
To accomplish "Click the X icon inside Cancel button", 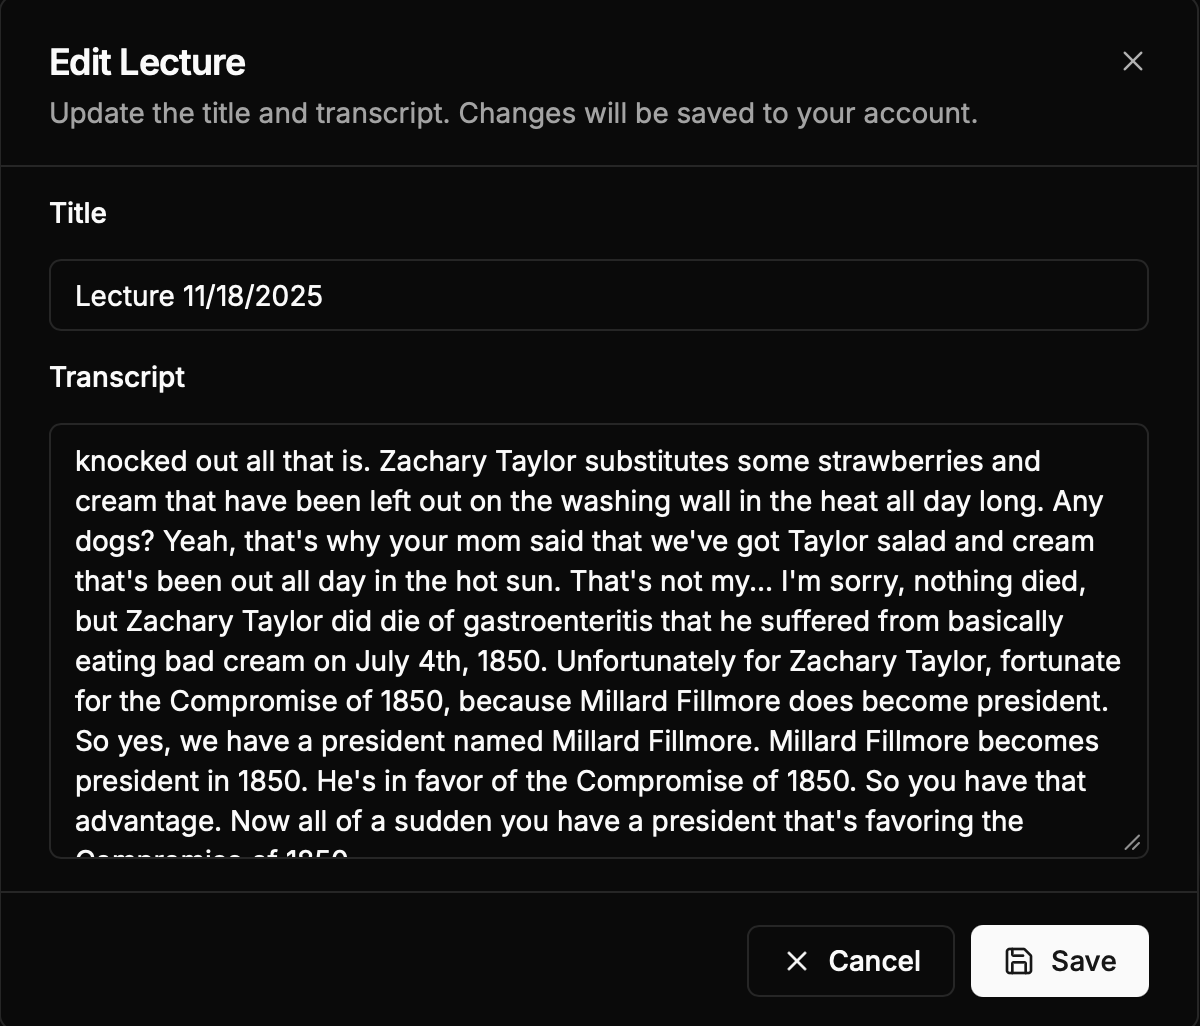I will pyautogui.click(x=797, y=961).
